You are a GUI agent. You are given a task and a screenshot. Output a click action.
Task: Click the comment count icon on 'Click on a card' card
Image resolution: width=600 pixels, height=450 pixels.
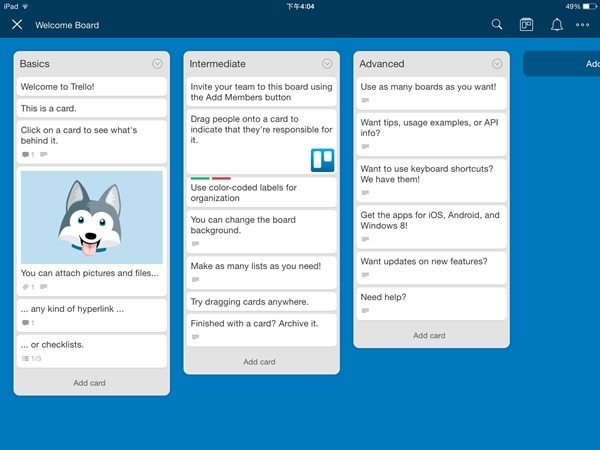pos(26,155)
